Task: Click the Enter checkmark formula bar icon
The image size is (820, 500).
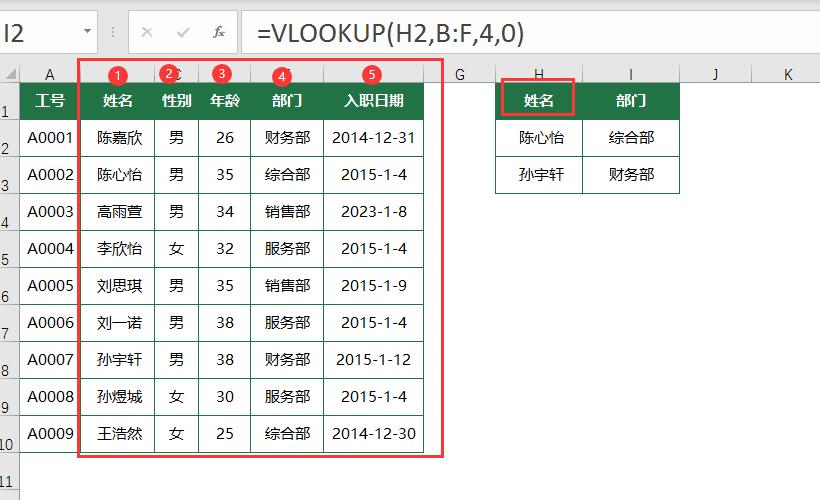Action: point(183,32)
